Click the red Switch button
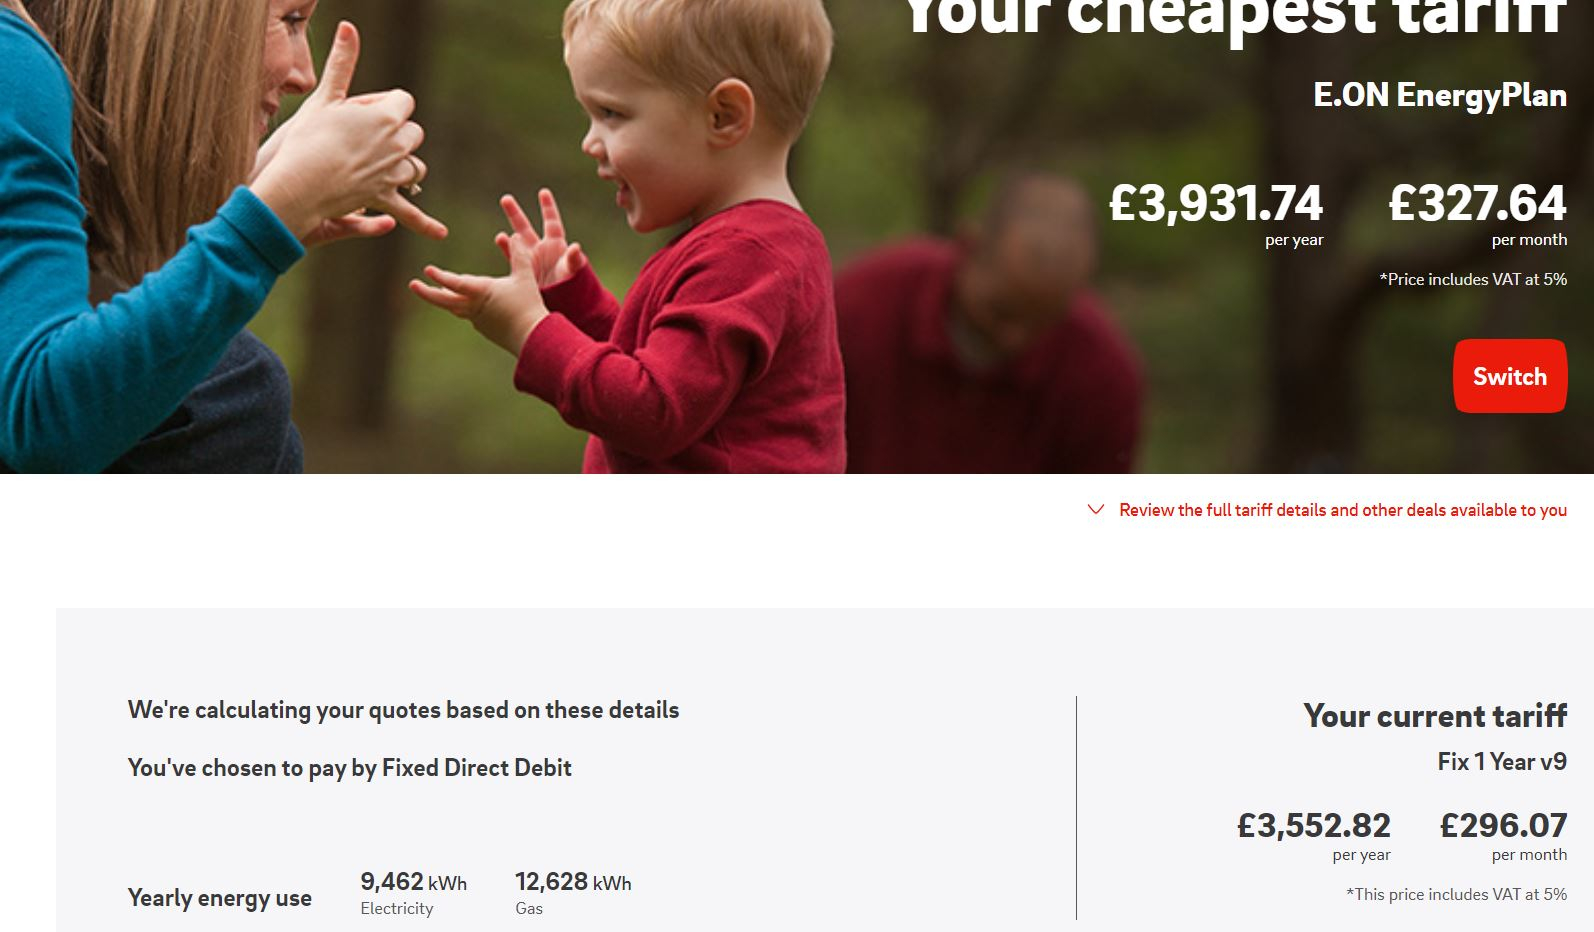 click(1510, 376)
